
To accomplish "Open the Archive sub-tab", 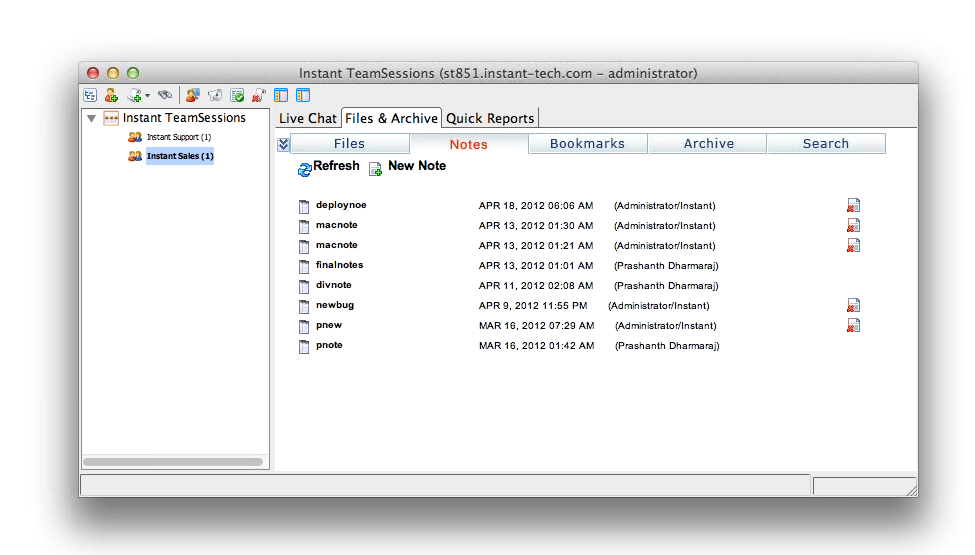I will tap(708, 144).
